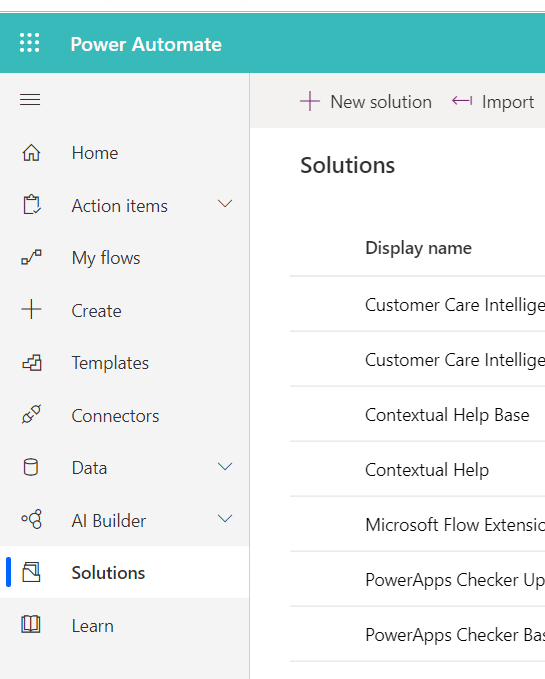Open Data menu label
The width and height of the screenshot is (545, 679).
[89, 468]
